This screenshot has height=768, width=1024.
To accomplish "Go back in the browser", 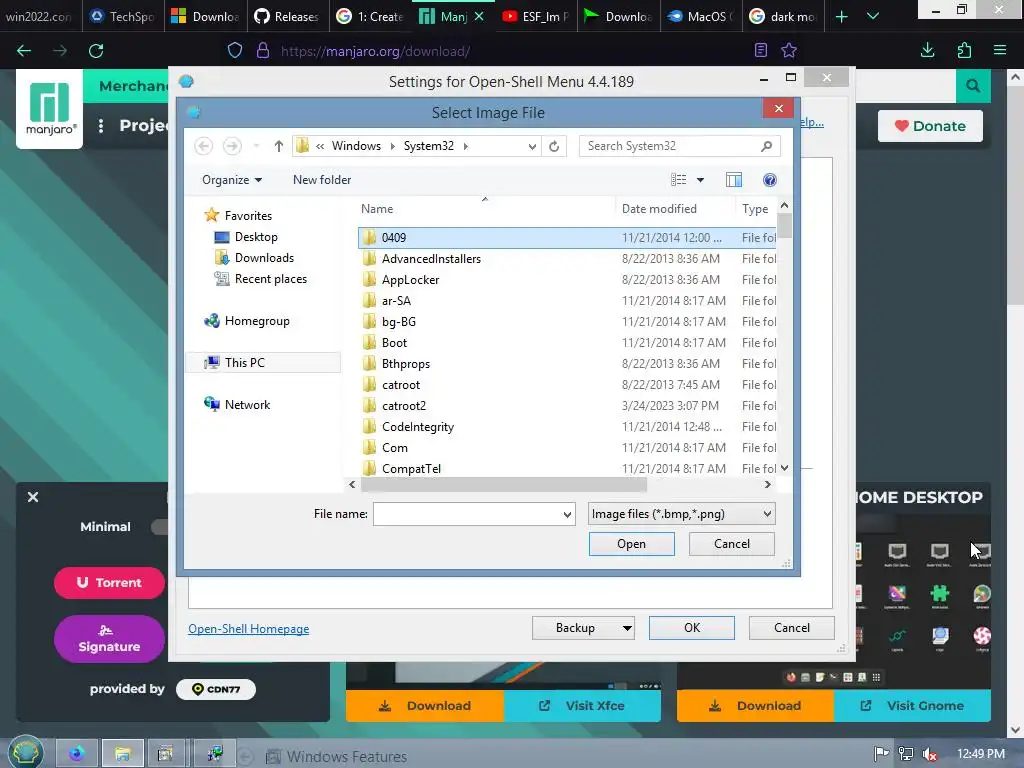I will 24,50.
